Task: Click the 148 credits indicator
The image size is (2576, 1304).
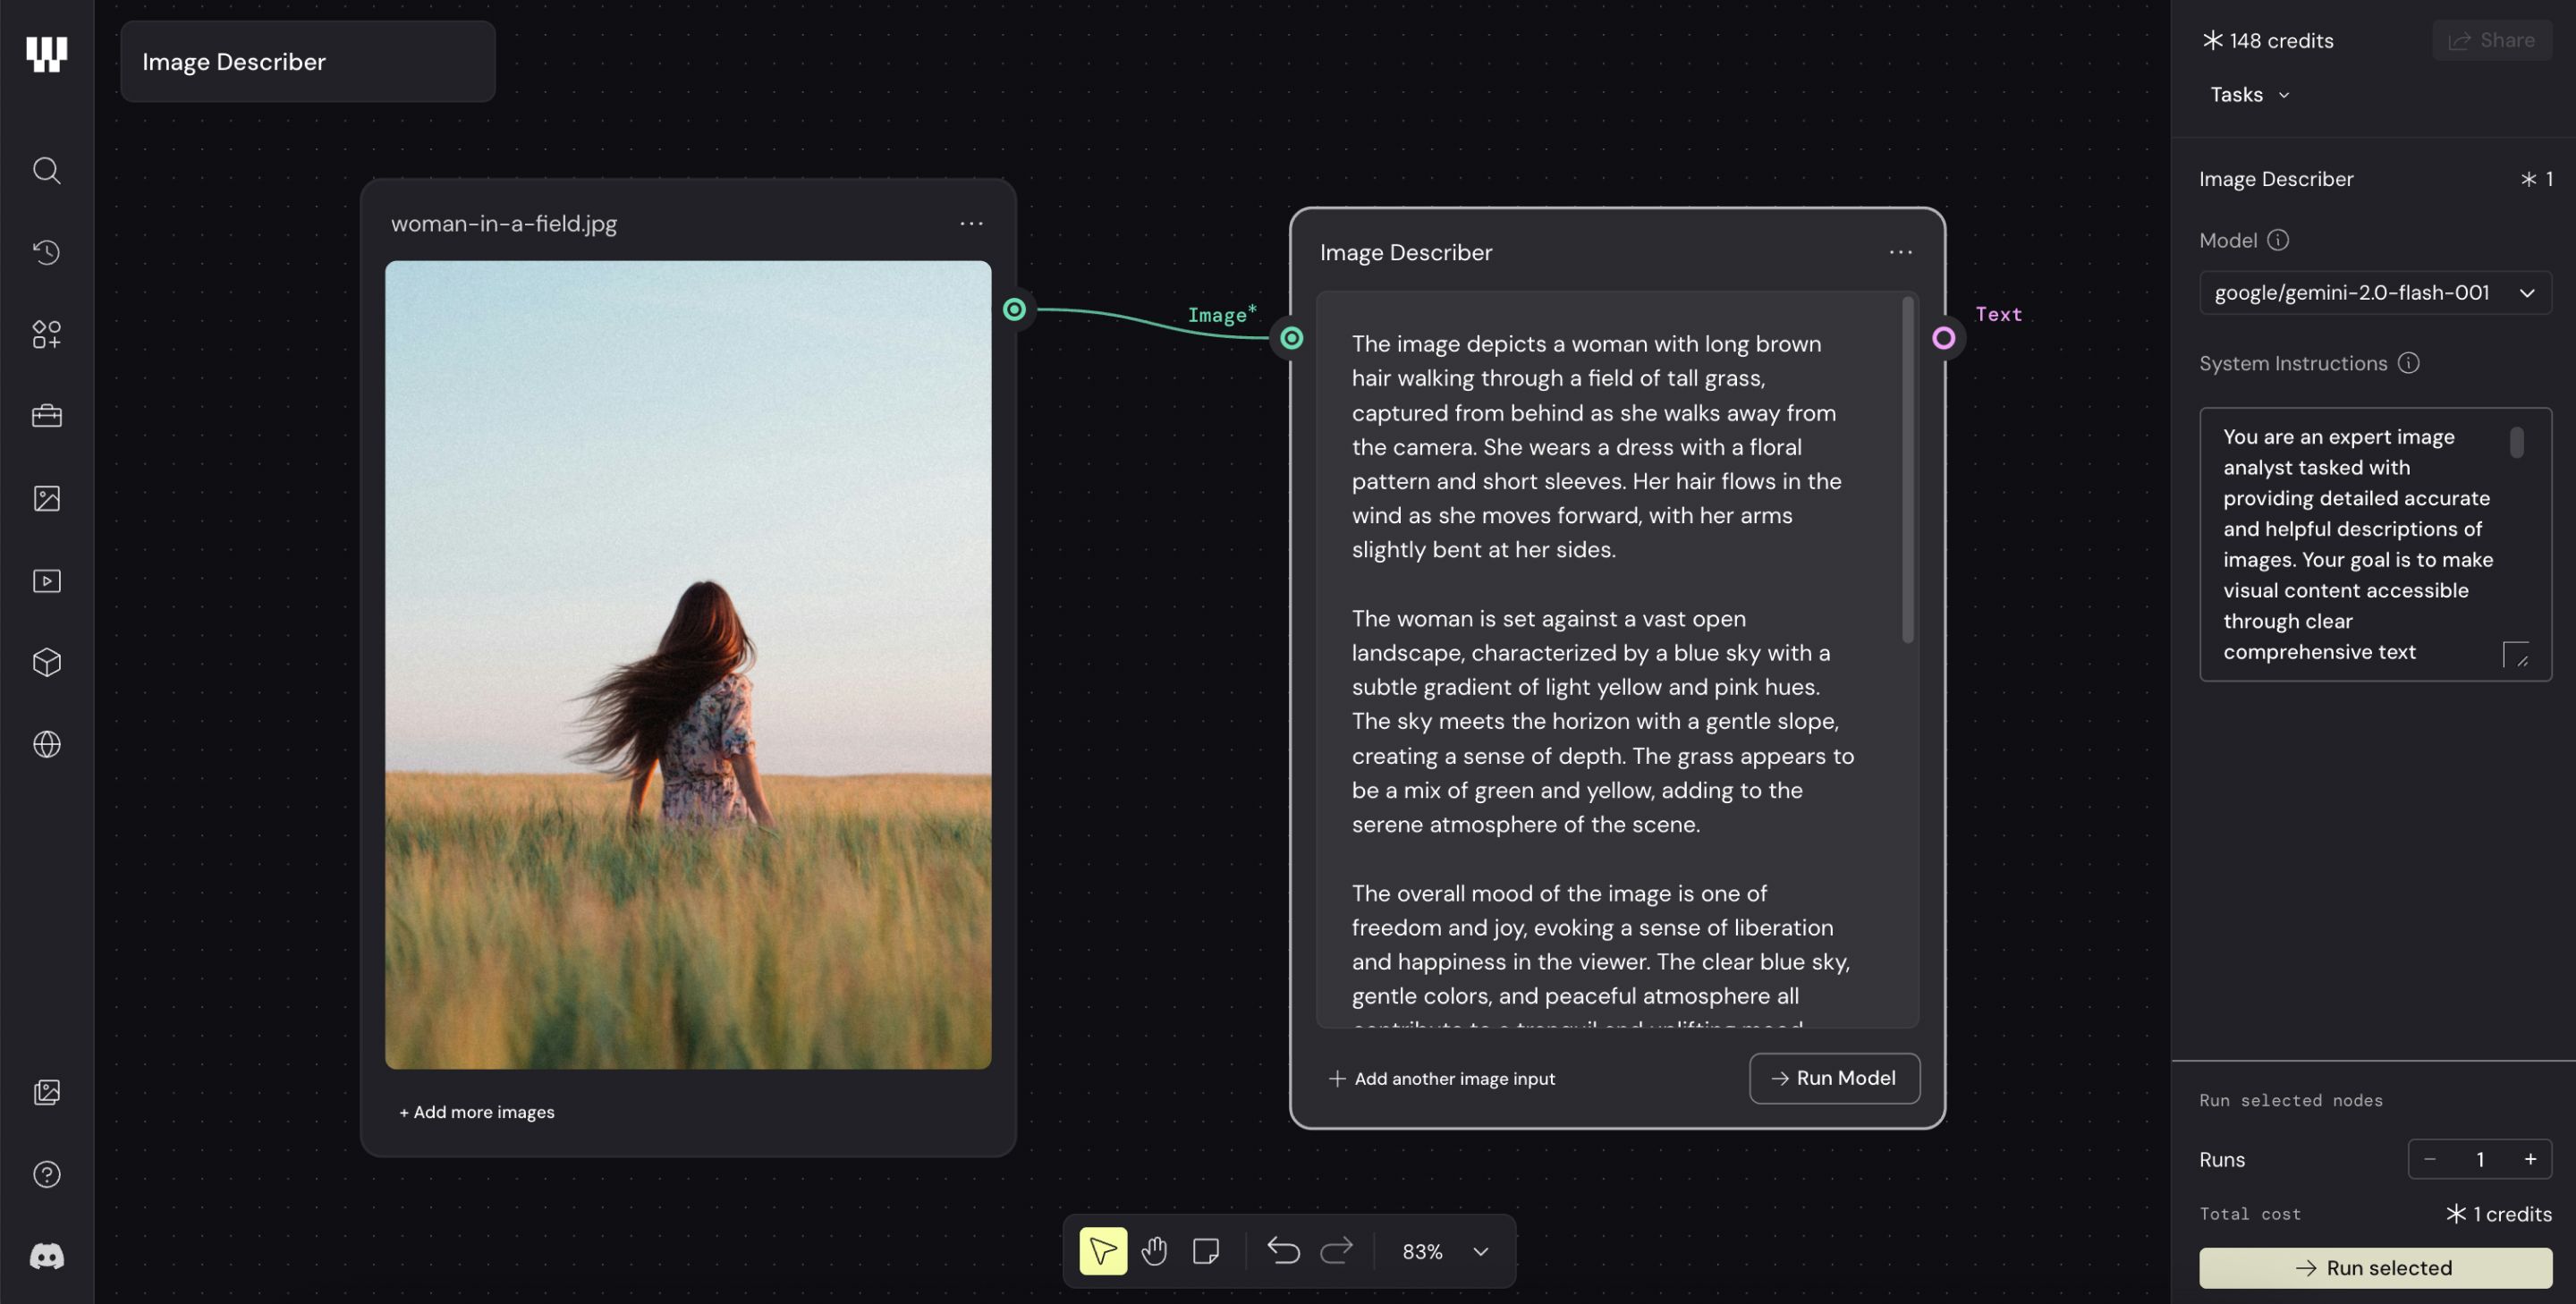Action: click(2267, 40)
